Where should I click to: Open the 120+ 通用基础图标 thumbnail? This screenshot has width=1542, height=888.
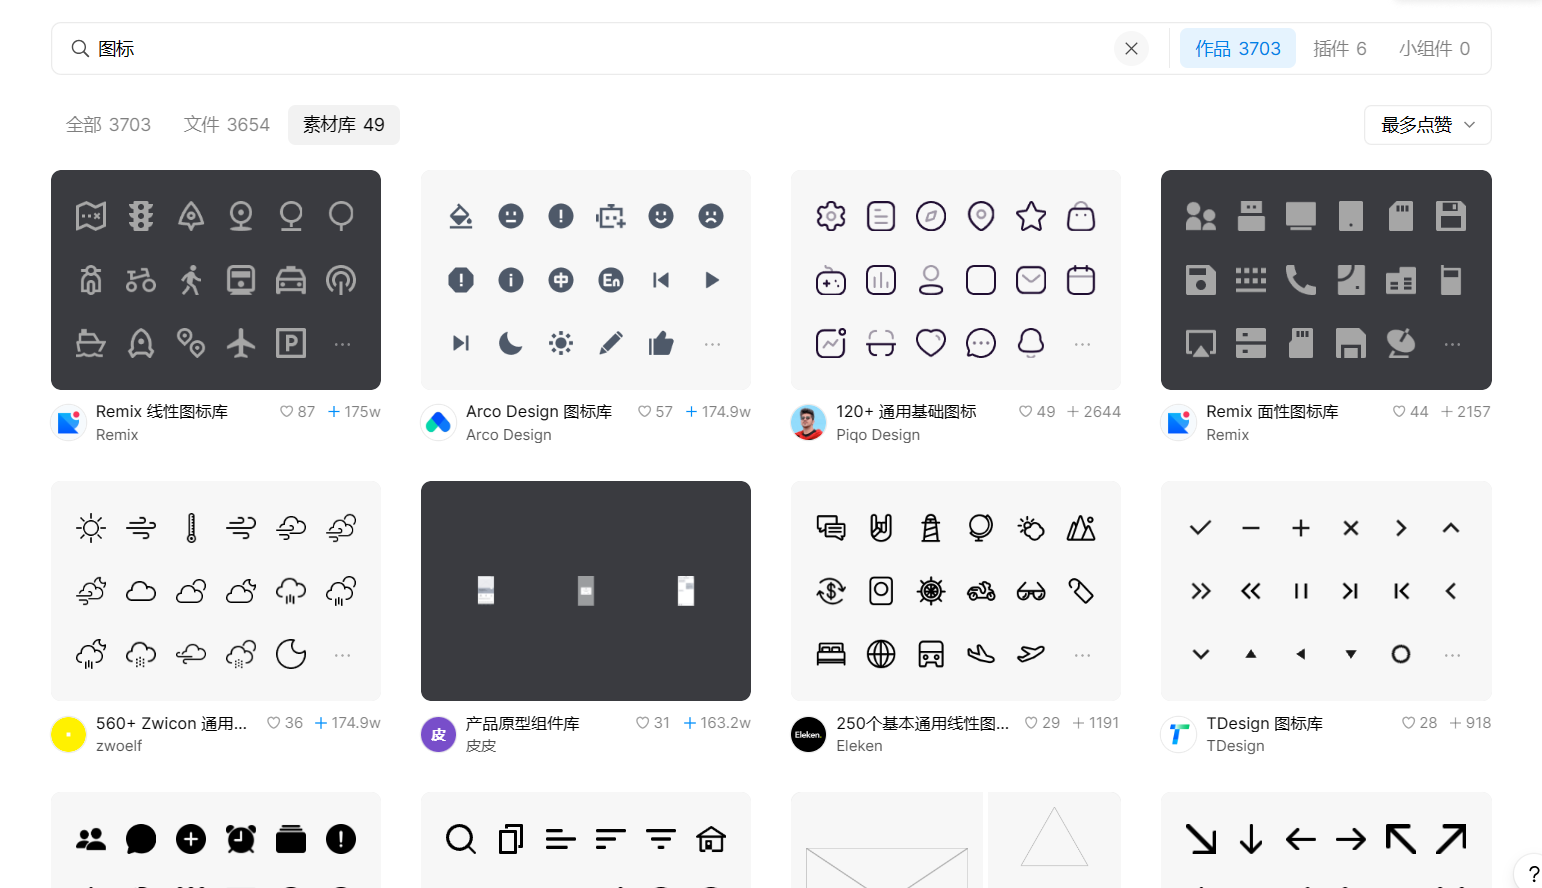click(956, 280)
